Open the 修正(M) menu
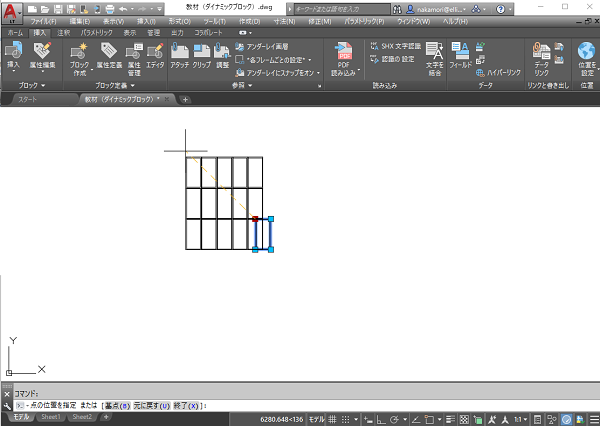Viewport: 600px width, 426px height. (320, 21)
